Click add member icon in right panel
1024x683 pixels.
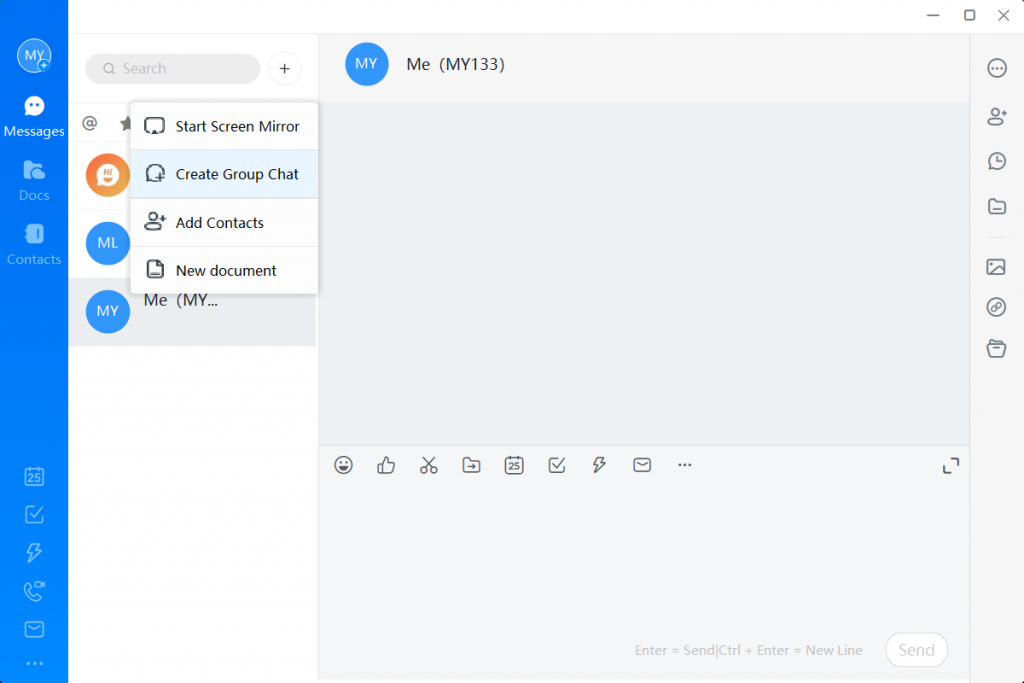pos(996,116)
